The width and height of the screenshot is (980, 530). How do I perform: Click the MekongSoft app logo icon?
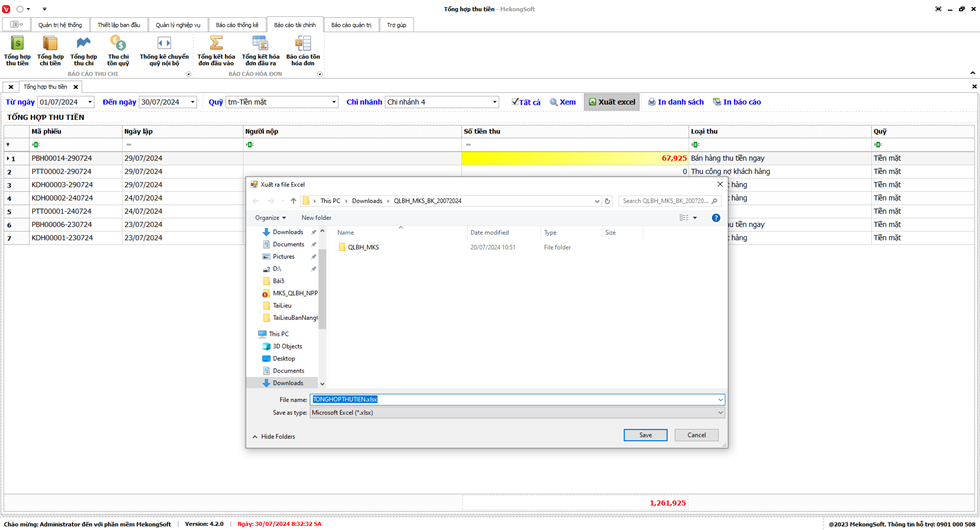click(x=6, y=9)
